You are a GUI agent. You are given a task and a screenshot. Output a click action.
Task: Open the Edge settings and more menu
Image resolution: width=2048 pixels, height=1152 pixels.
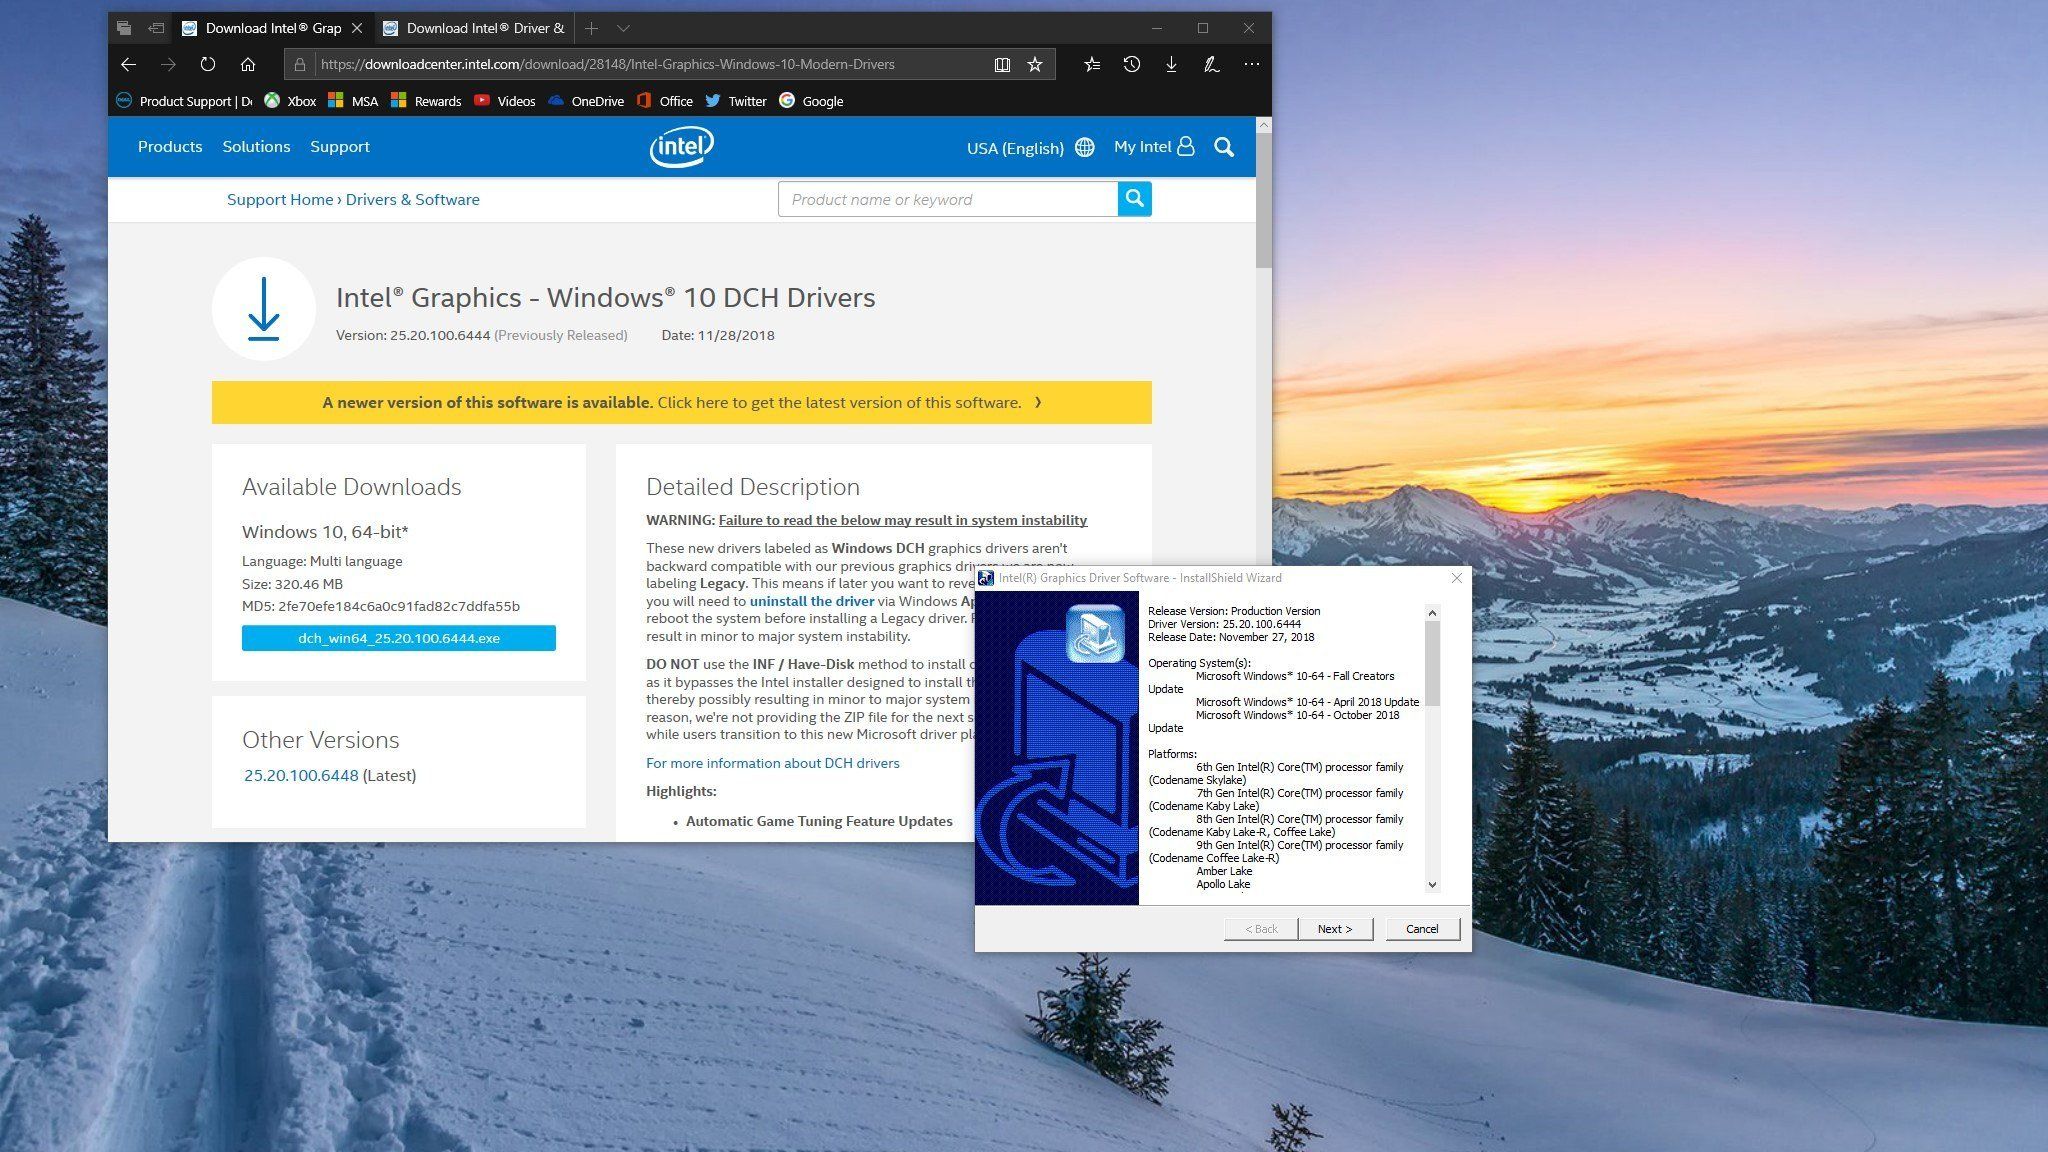point(1251,64)
